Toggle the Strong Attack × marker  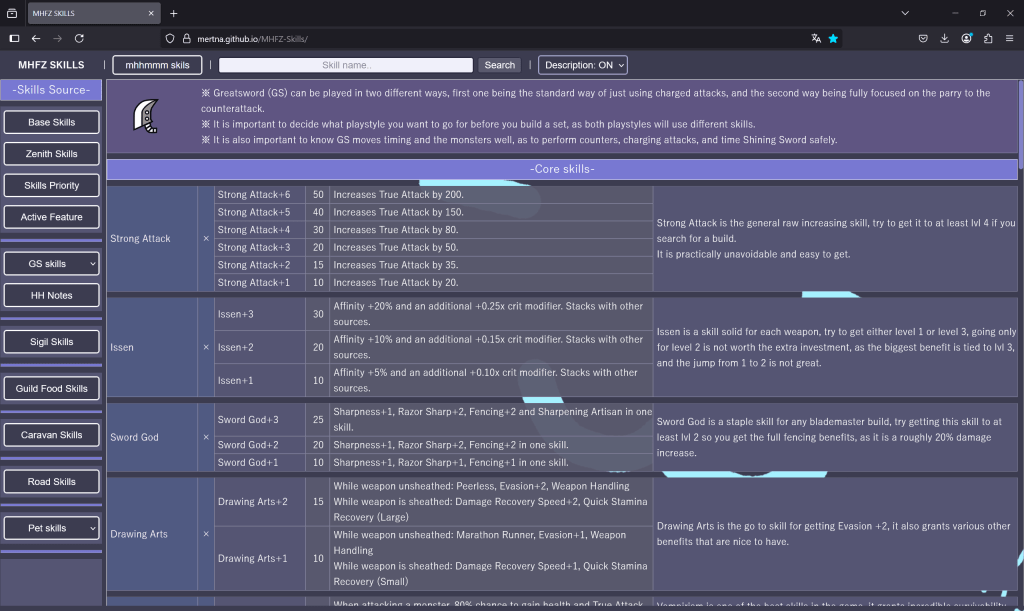coord(206,239)
